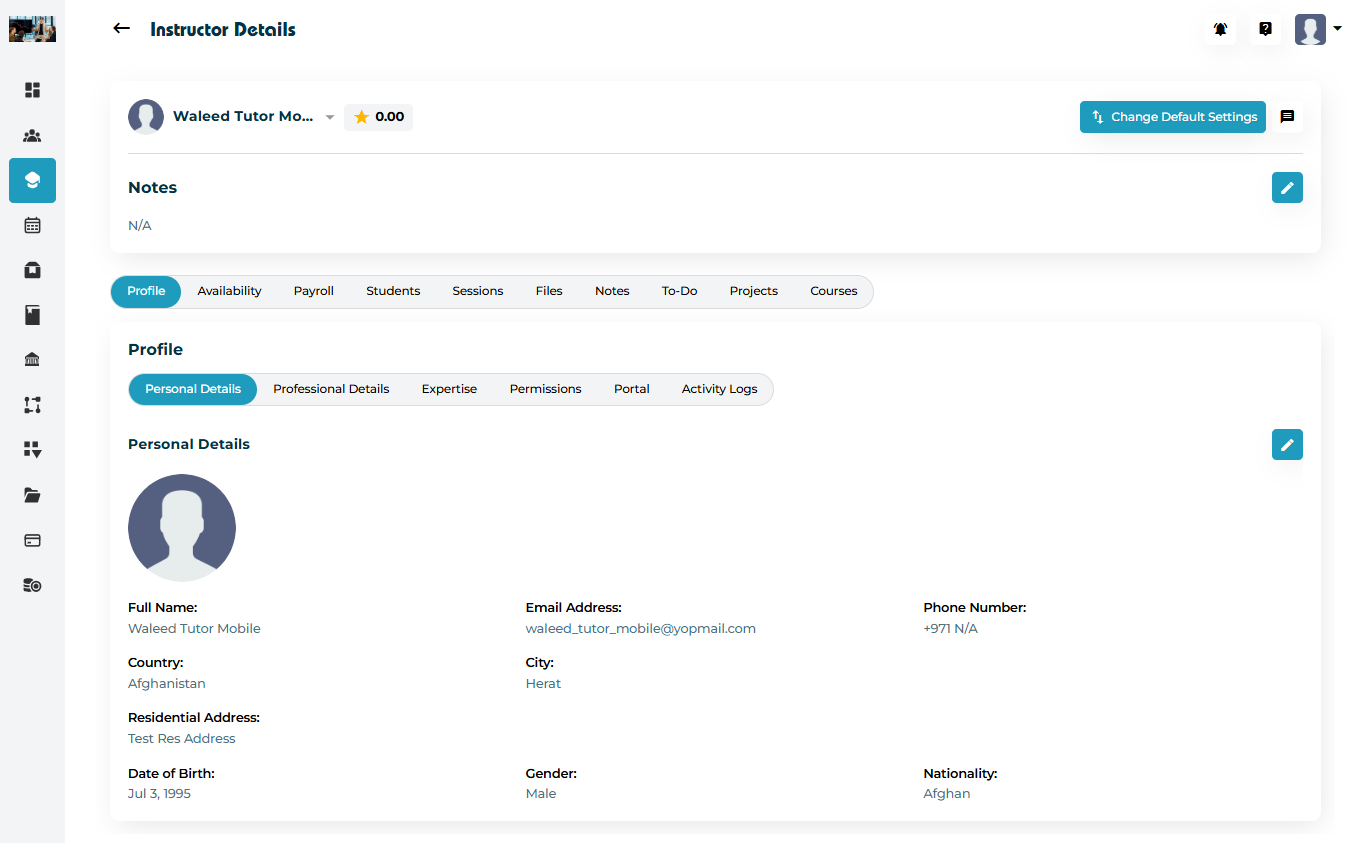Open the bank building icon in sidebar
The image size is (1366, 843).
tap(32, 360)
